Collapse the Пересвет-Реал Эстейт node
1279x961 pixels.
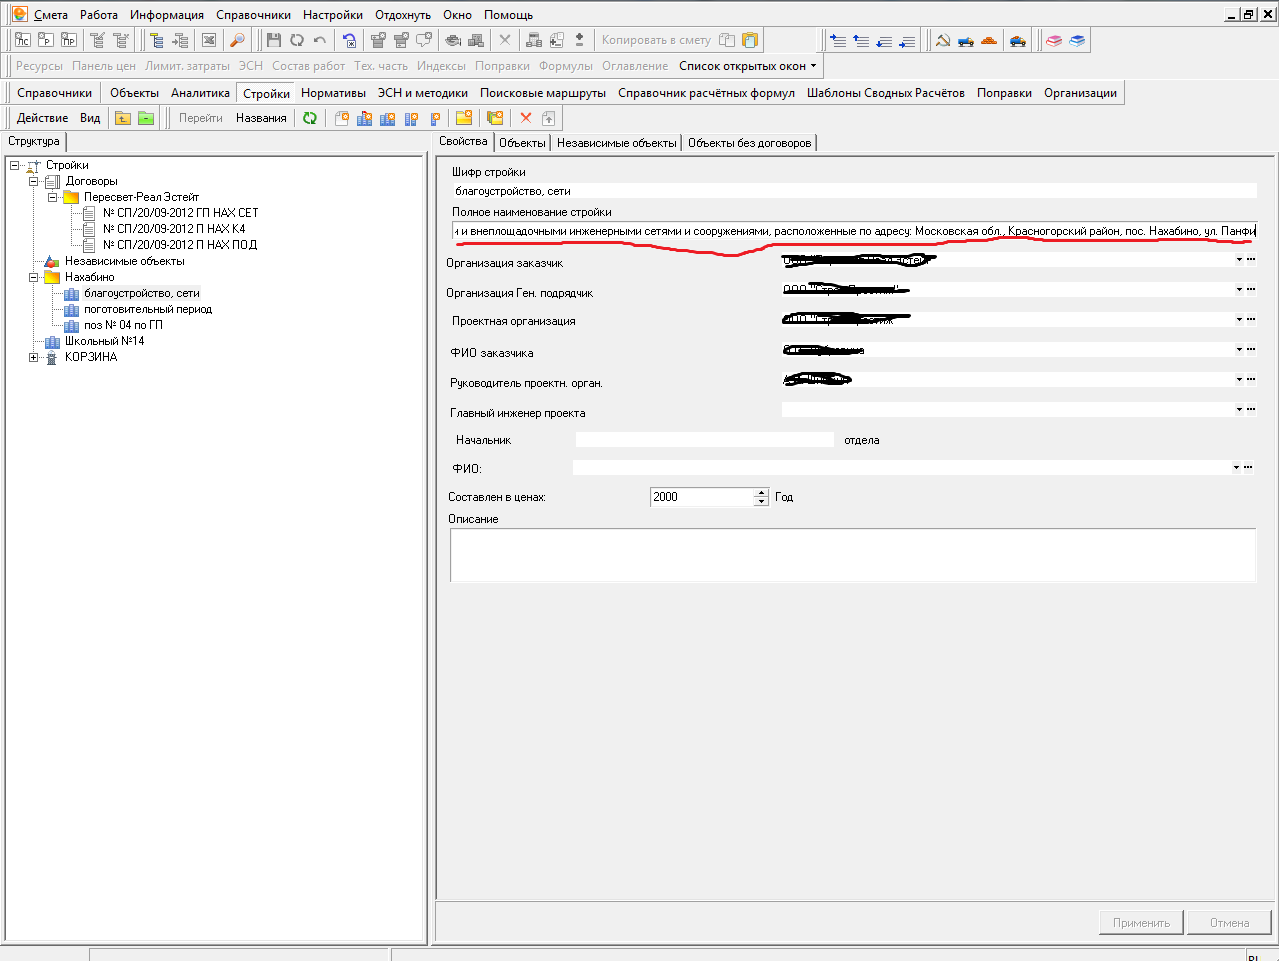pyautogui.click(x=53, y=197)
